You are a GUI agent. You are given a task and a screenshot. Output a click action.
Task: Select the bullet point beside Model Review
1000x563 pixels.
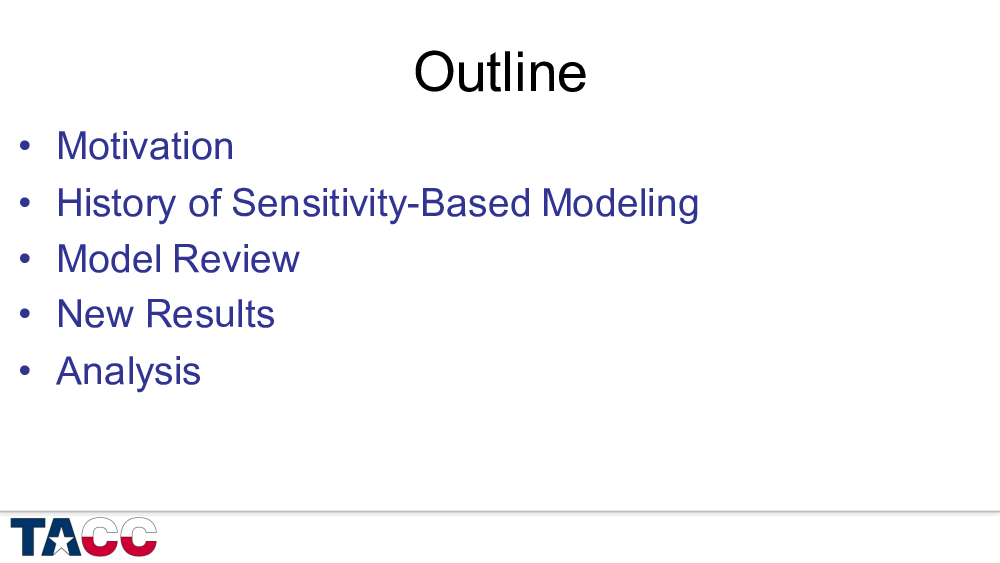(x=25, y=259)
